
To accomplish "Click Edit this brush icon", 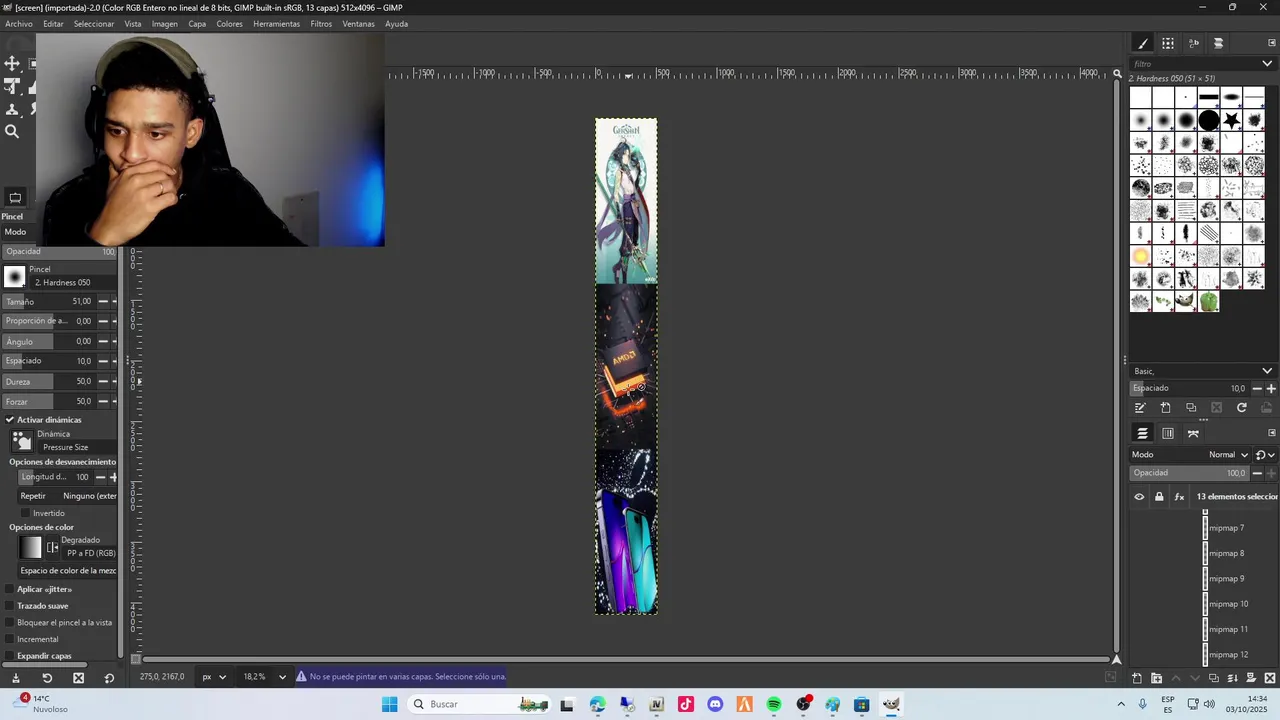I will (1140, 408).
